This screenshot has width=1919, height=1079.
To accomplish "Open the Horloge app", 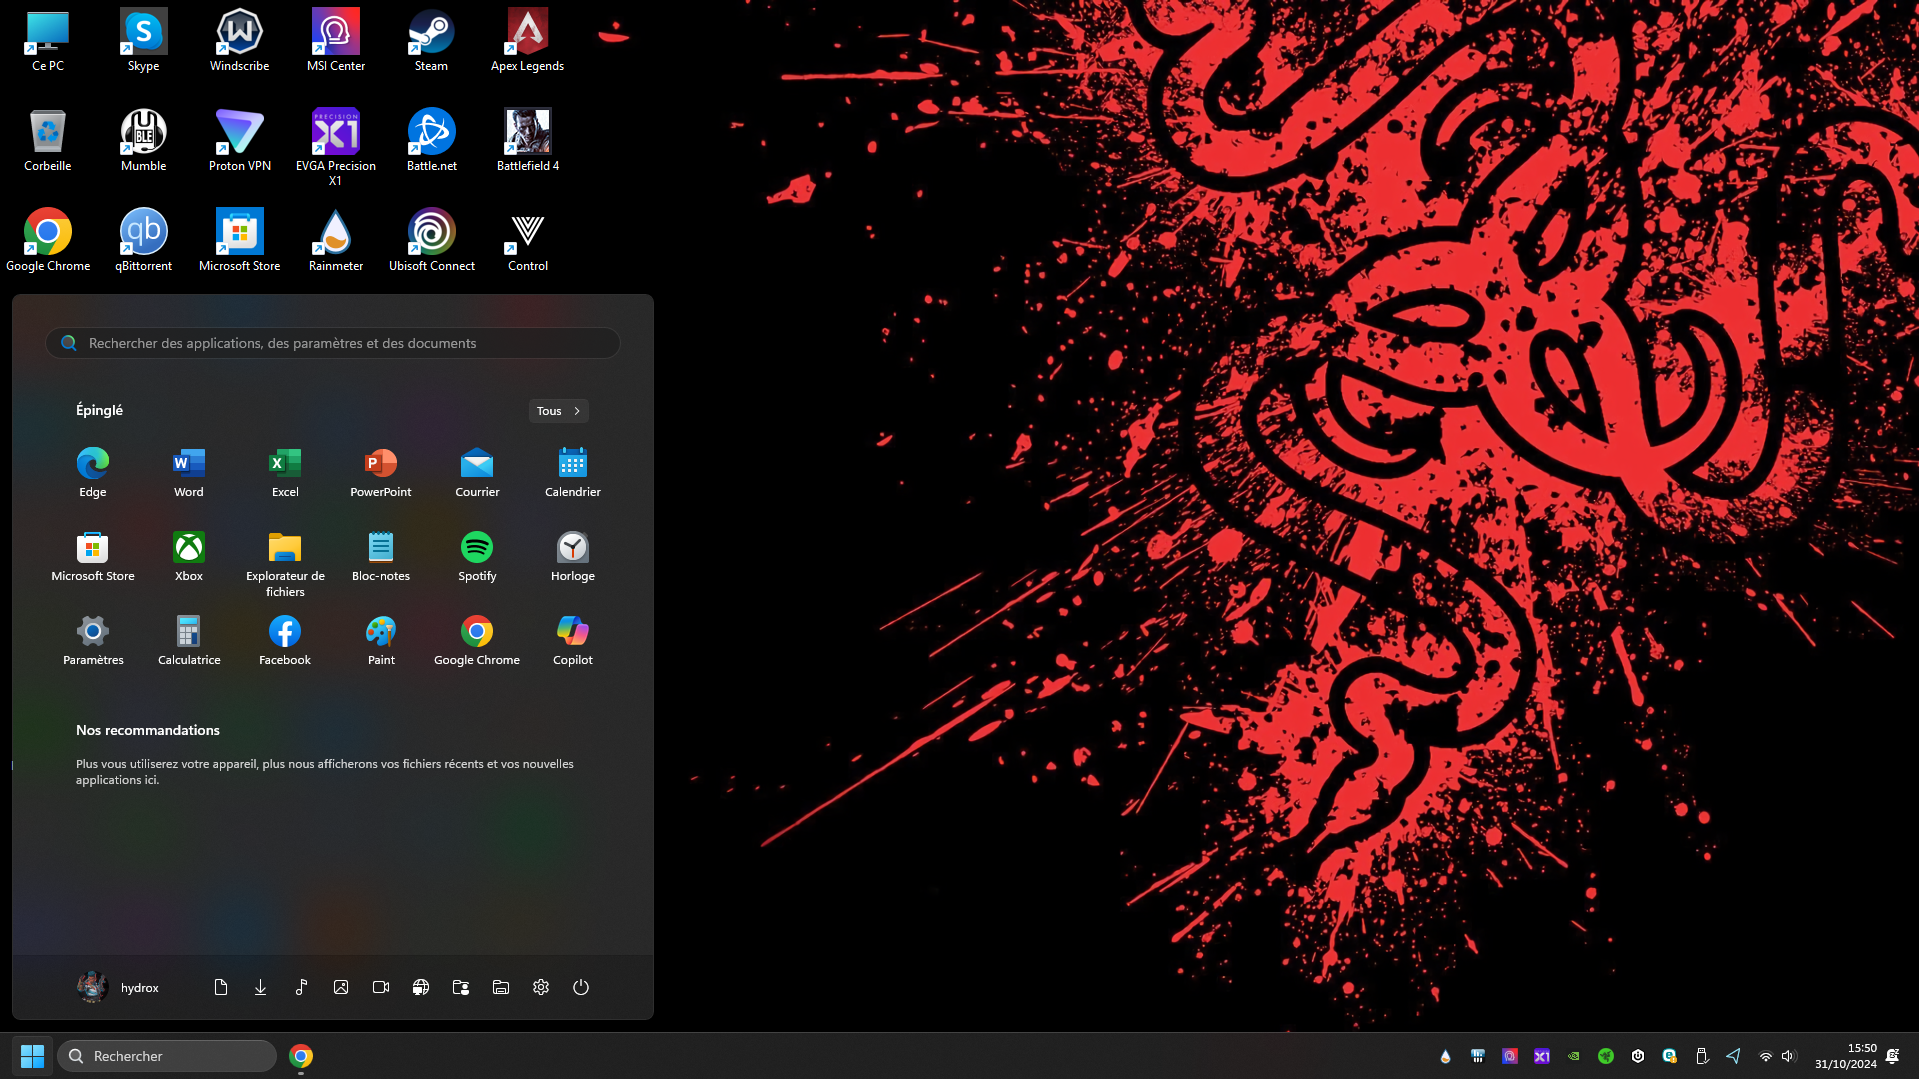I will click(573, 556).
